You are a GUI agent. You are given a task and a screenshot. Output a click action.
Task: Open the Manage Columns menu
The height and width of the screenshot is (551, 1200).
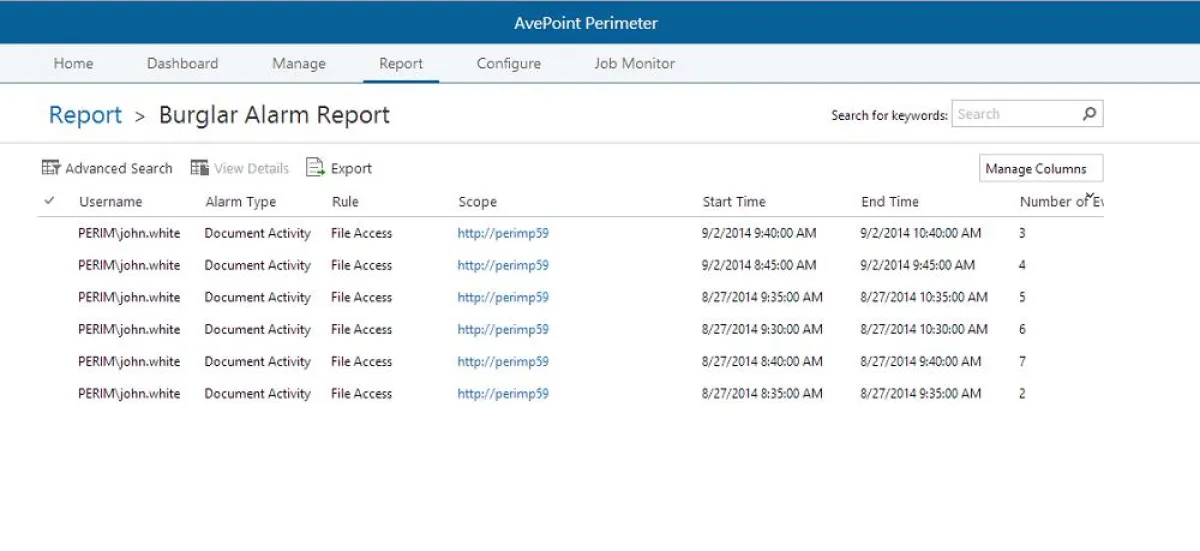pos(1040,169)
